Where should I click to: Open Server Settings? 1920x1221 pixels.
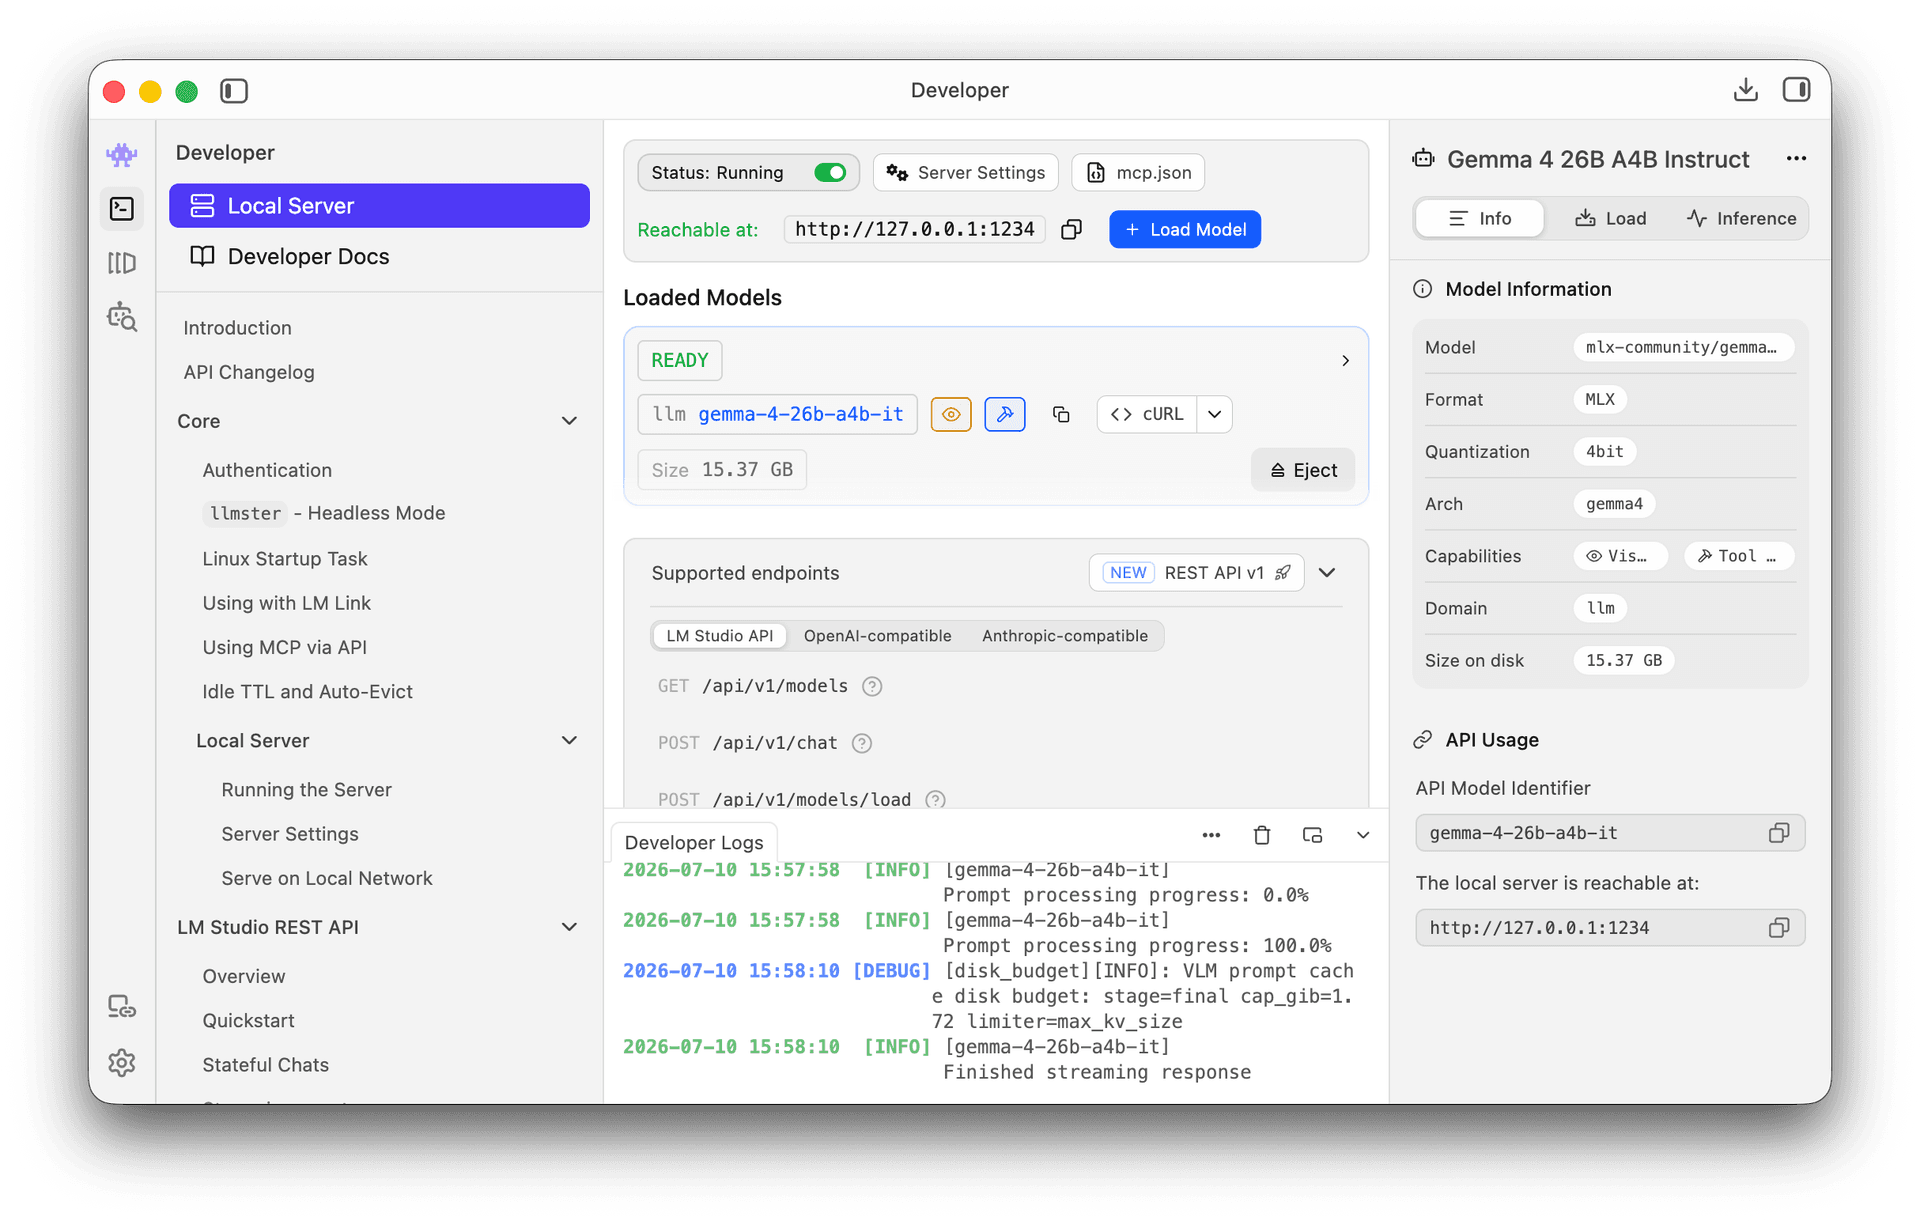pos(966,173)
